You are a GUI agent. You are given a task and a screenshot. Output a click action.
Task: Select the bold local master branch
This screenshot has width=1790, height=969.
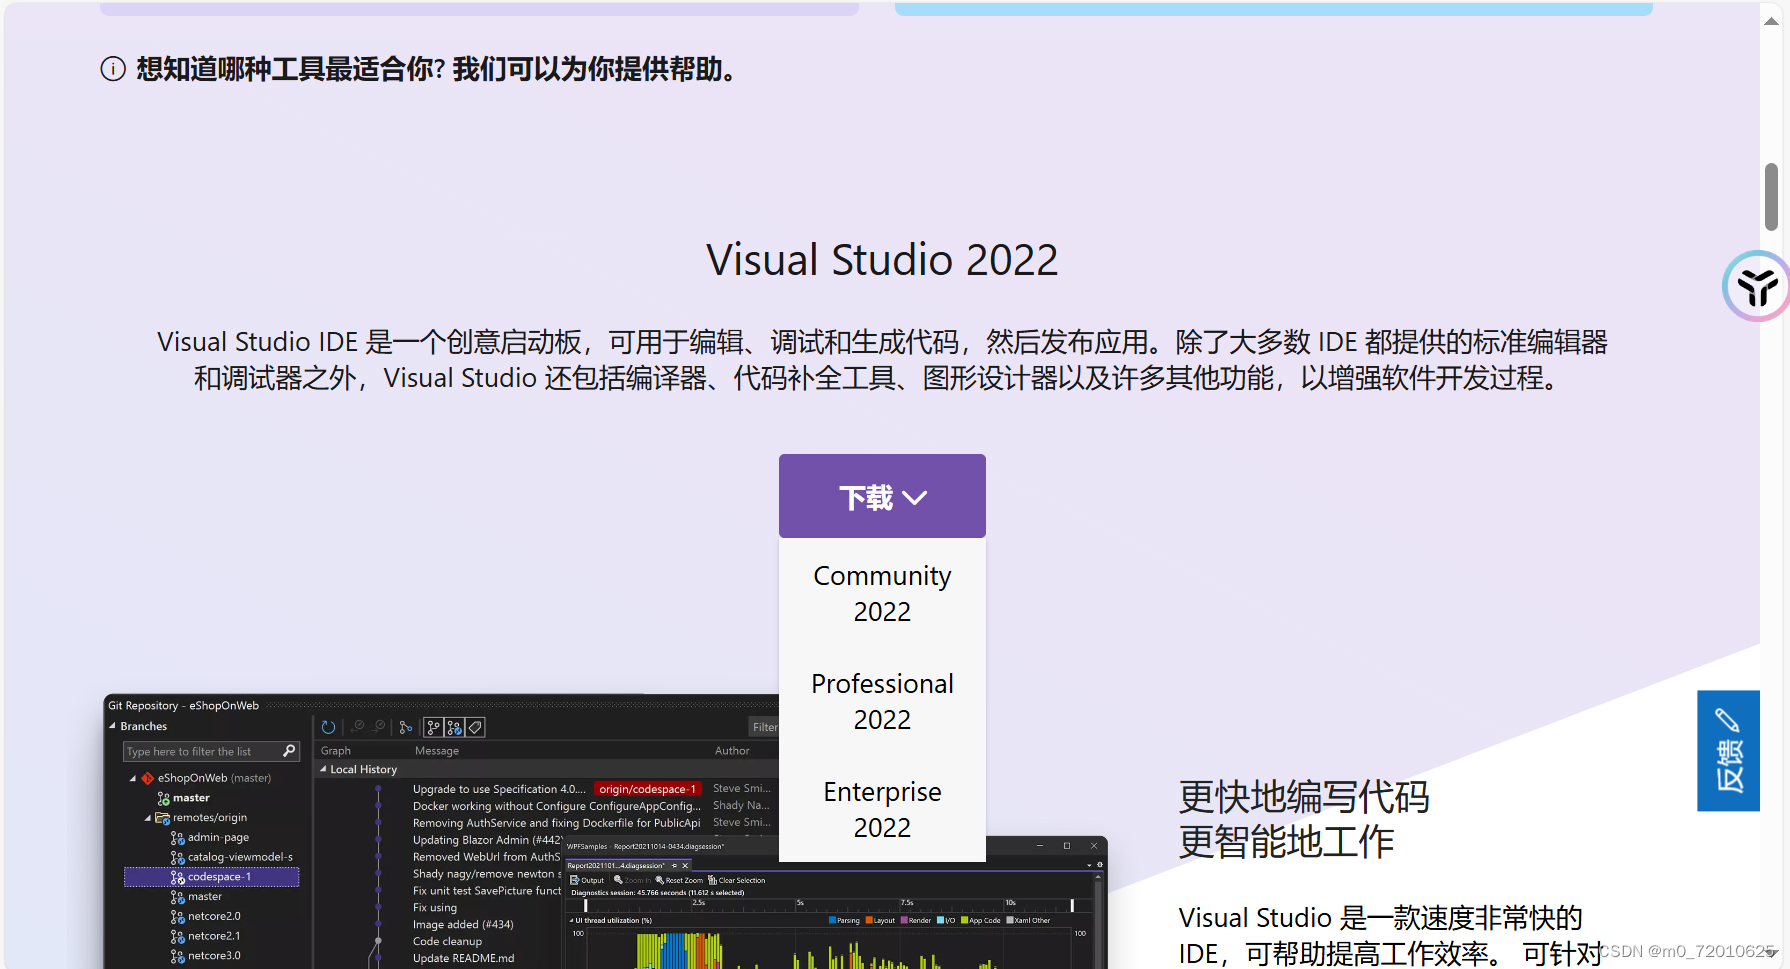(x=191, y=798)
